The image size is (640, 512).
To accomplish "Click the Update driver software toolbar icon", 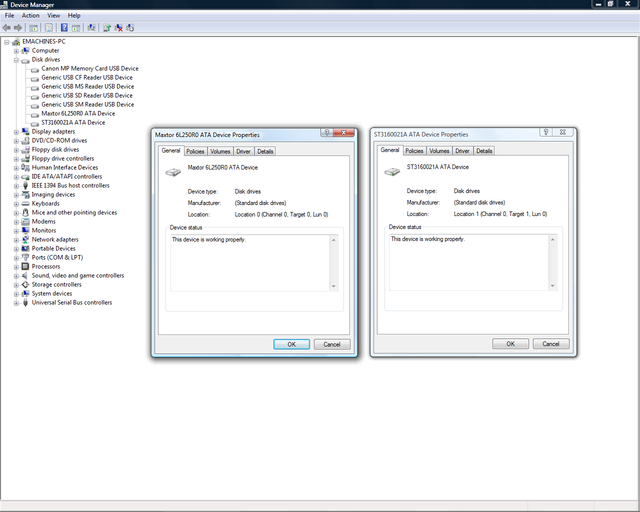I will pyautogui.click(x=107, y=28).
